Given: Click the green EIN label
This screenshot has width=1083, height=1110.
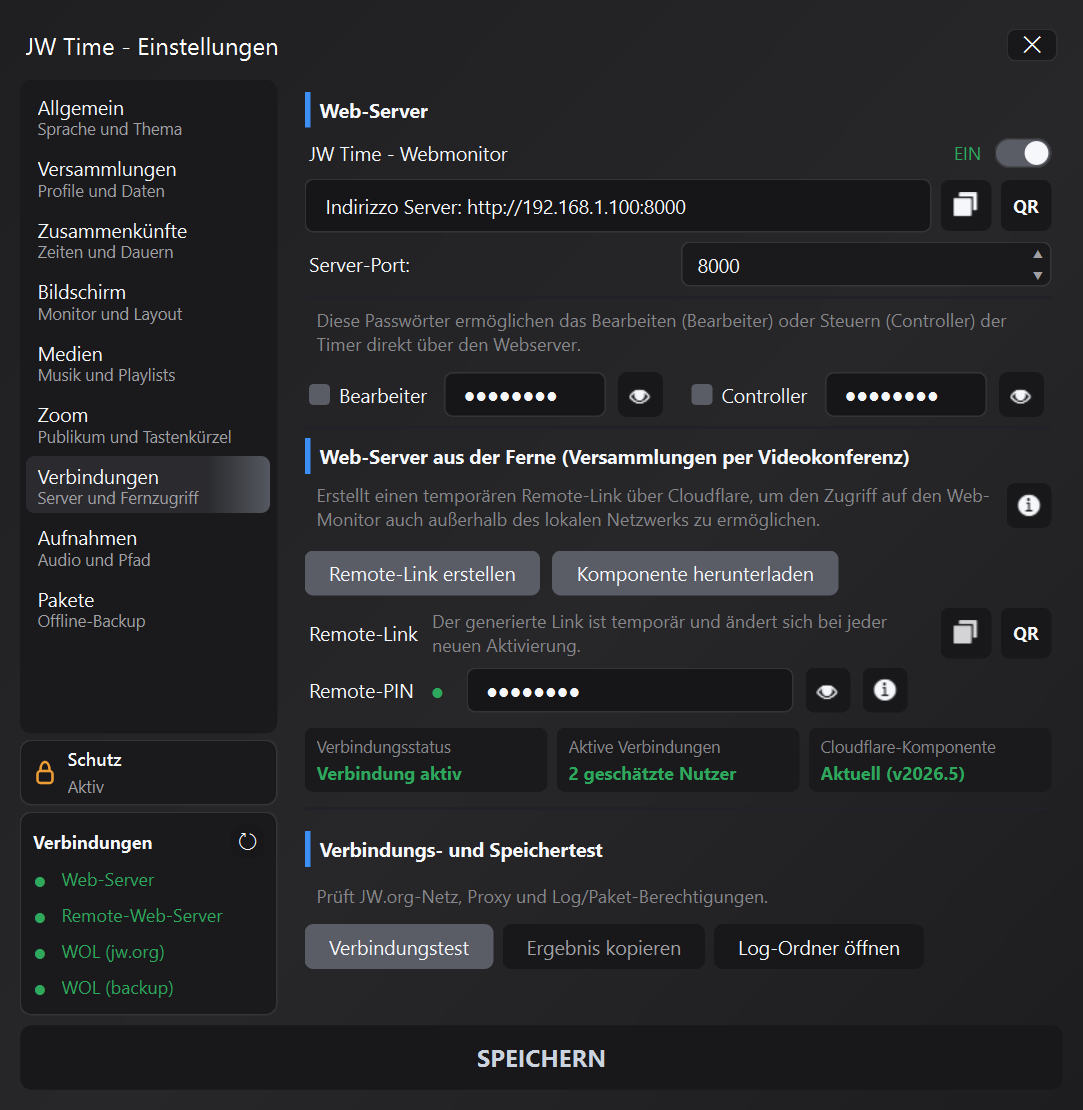Looking at the screenshot, I should [x=967, y=154].
